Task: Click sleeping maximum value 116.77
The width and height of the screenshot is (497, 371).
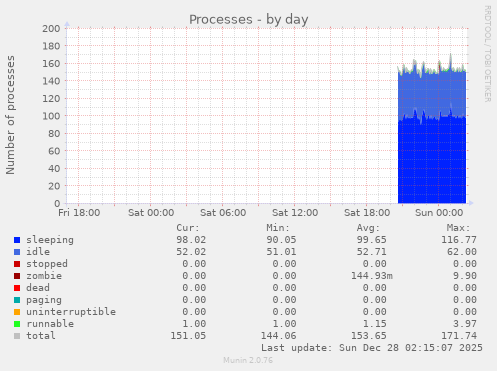Action: [x=459, y=240]
